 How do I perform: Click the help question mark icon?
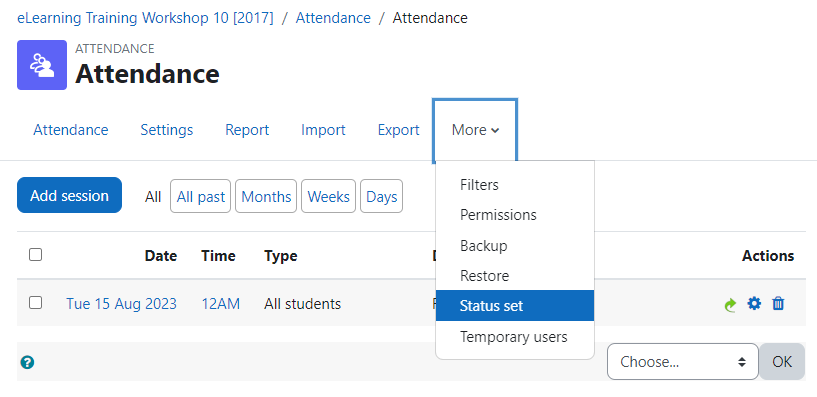coord(27,363)
